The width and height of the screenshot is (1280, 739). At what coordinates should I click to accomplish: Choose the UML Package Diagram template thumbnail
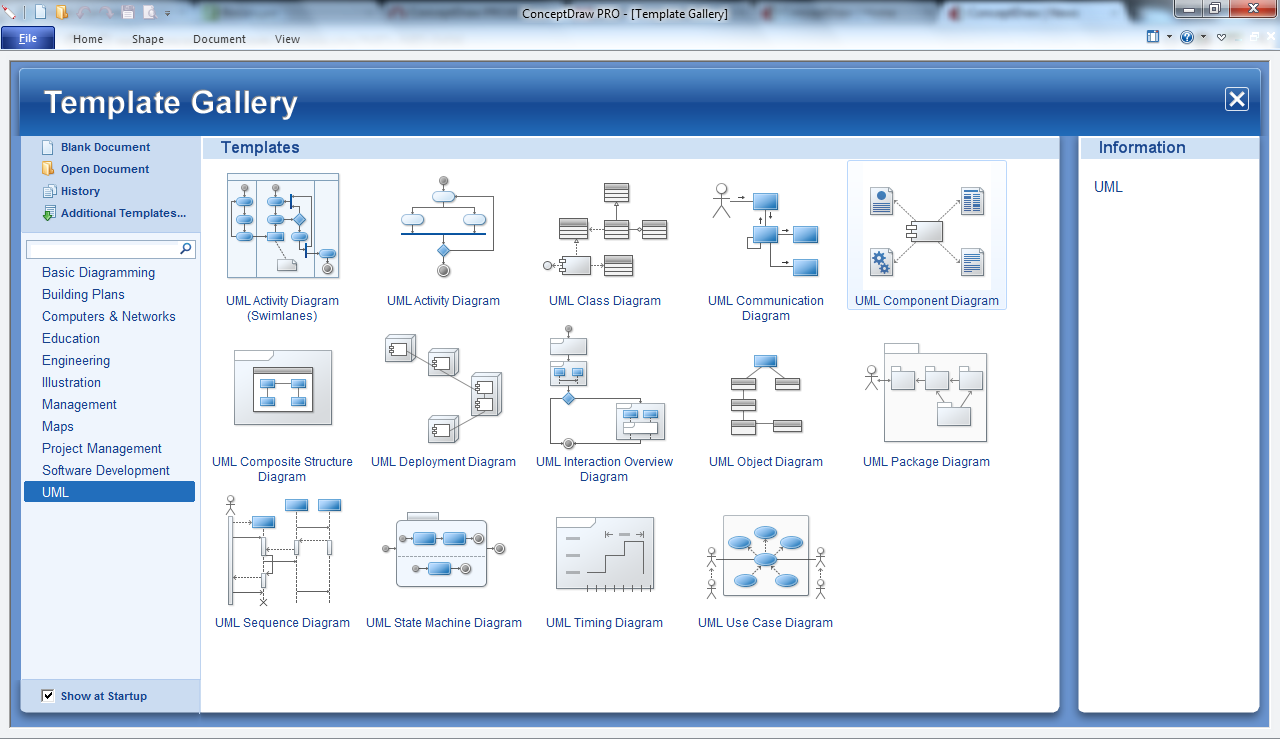[927, 392]
